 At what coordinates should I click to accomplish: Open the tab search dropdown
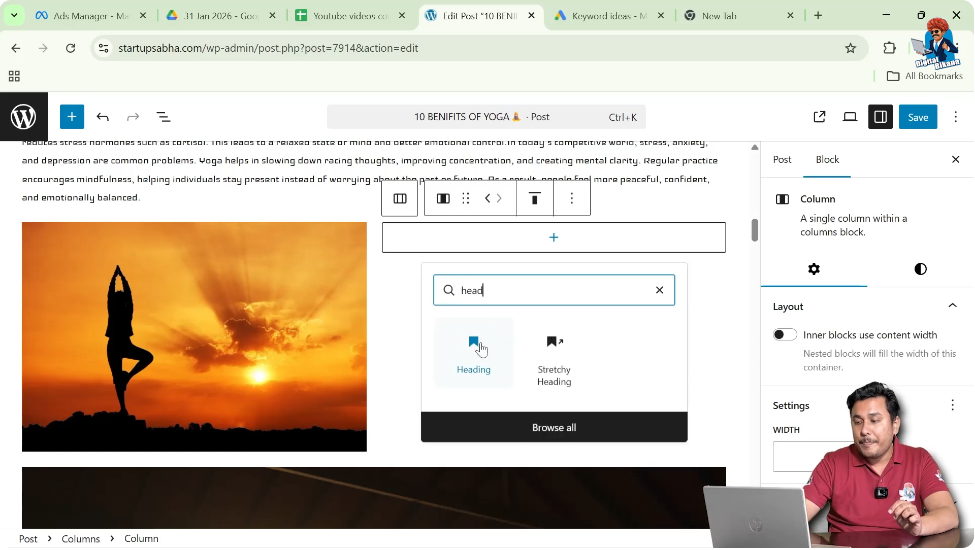click(14, 16)
